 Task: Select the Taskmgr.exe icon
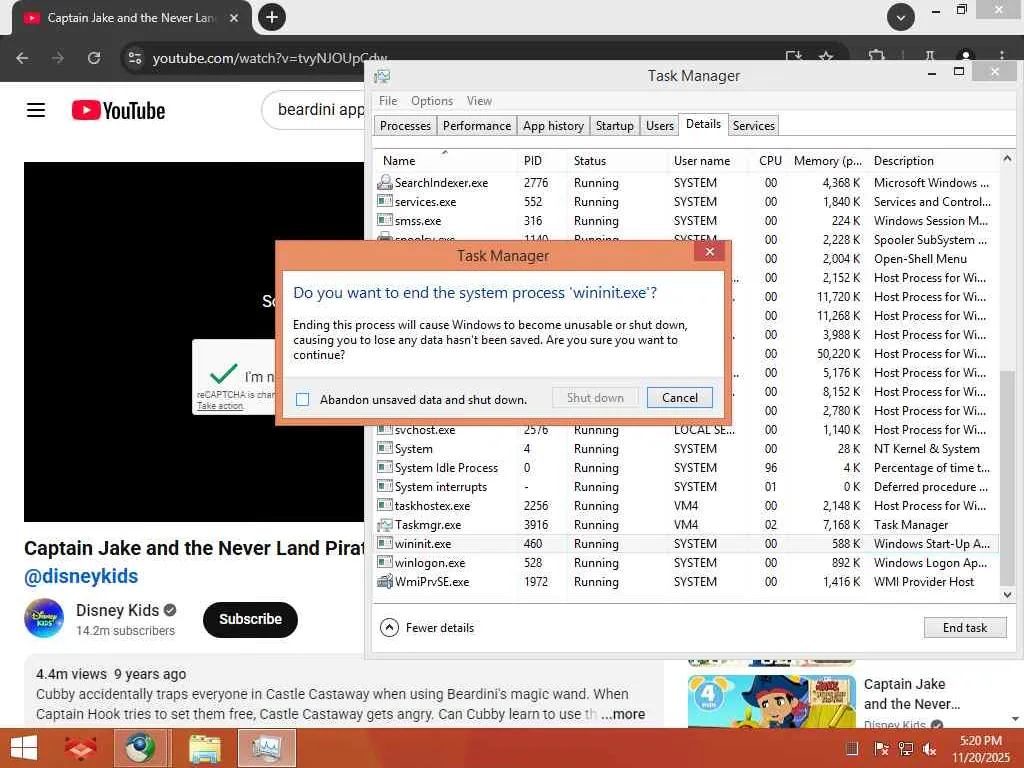tap(385, 524)
